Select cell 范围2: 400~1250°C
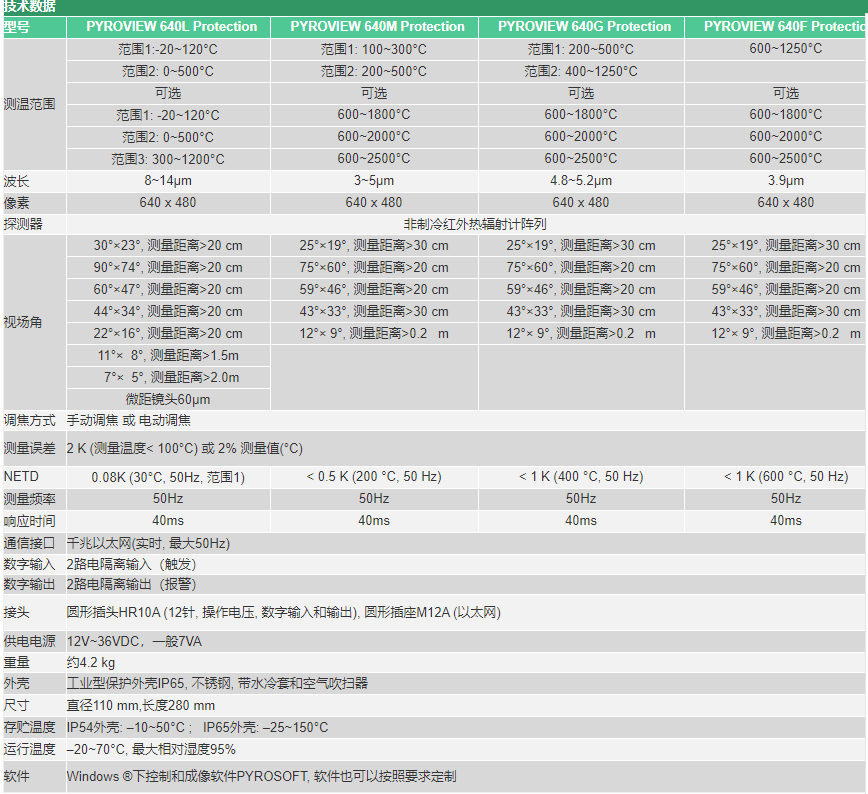The height and width of the screenshot is (794, 868). [x=581, y=71]
